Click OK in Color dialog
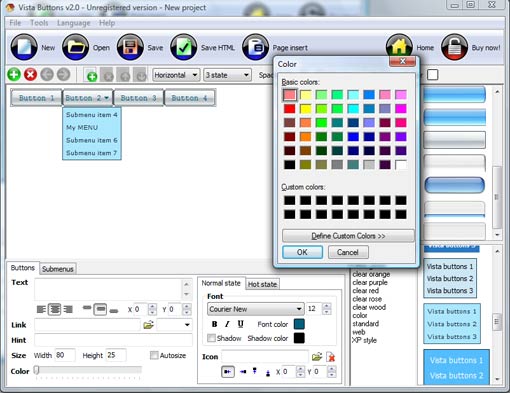The image size is (510, 393). pos(302,252)
